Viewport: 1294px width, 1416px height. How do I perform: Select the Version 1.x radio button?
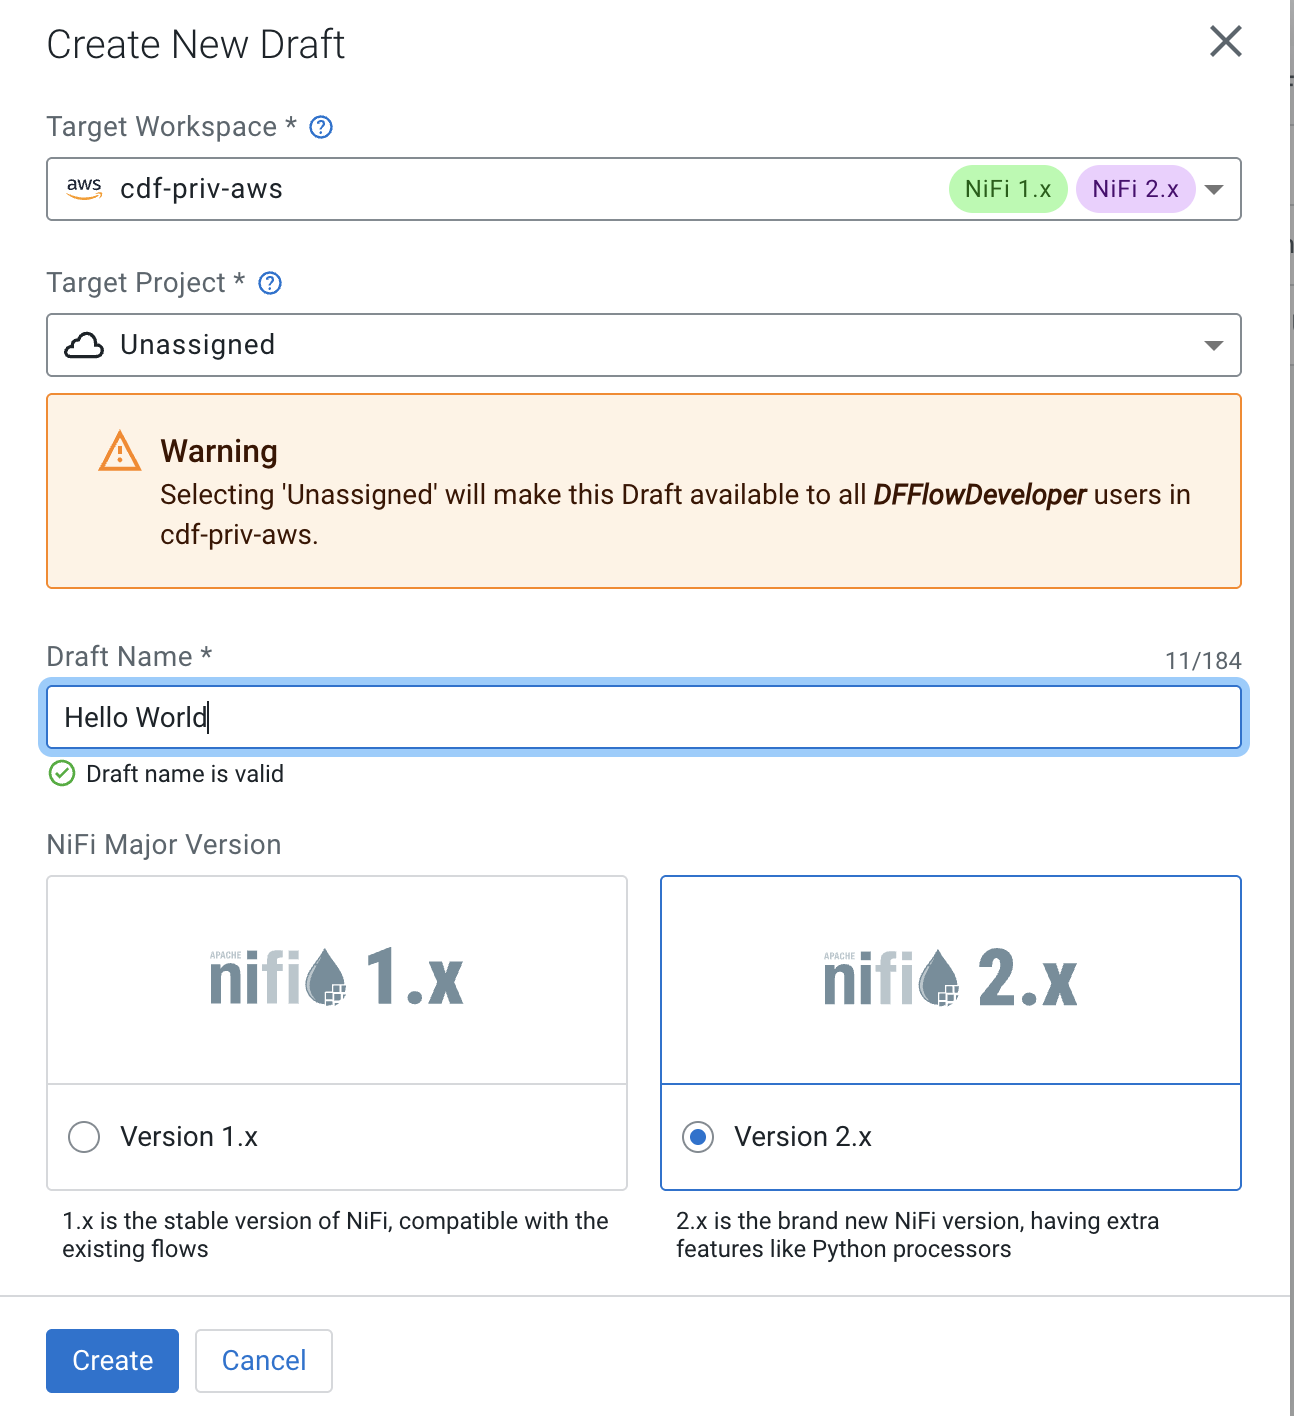point(84,1137)
